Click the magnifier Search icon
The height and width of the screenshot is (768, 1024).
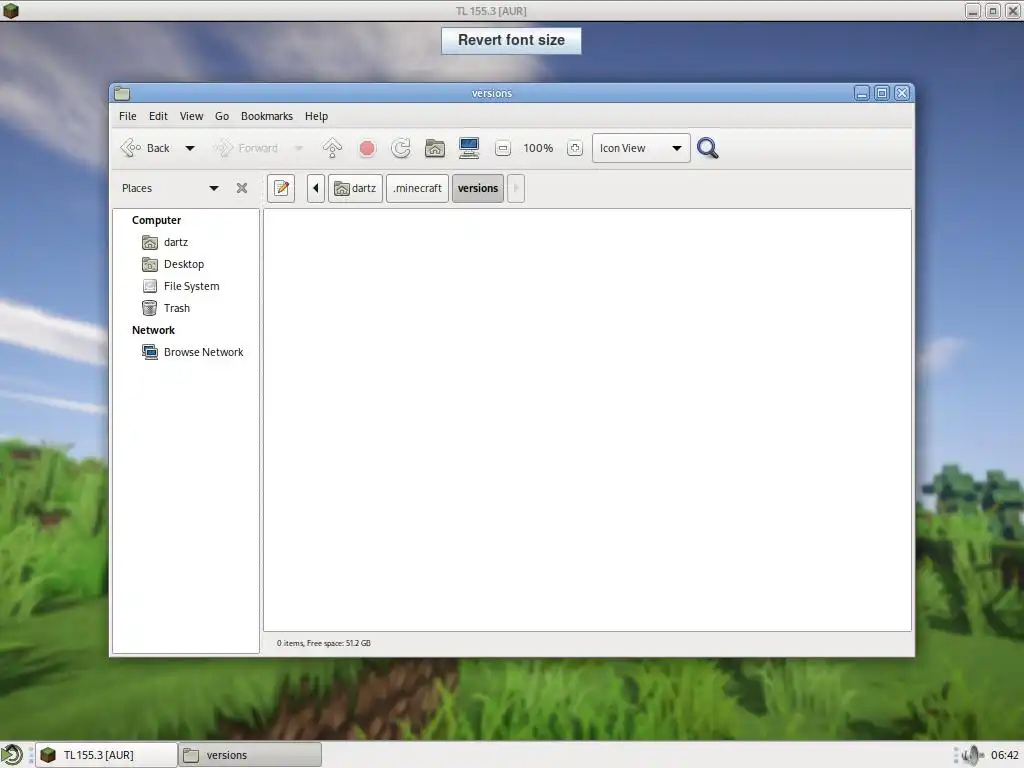[708, 148]
